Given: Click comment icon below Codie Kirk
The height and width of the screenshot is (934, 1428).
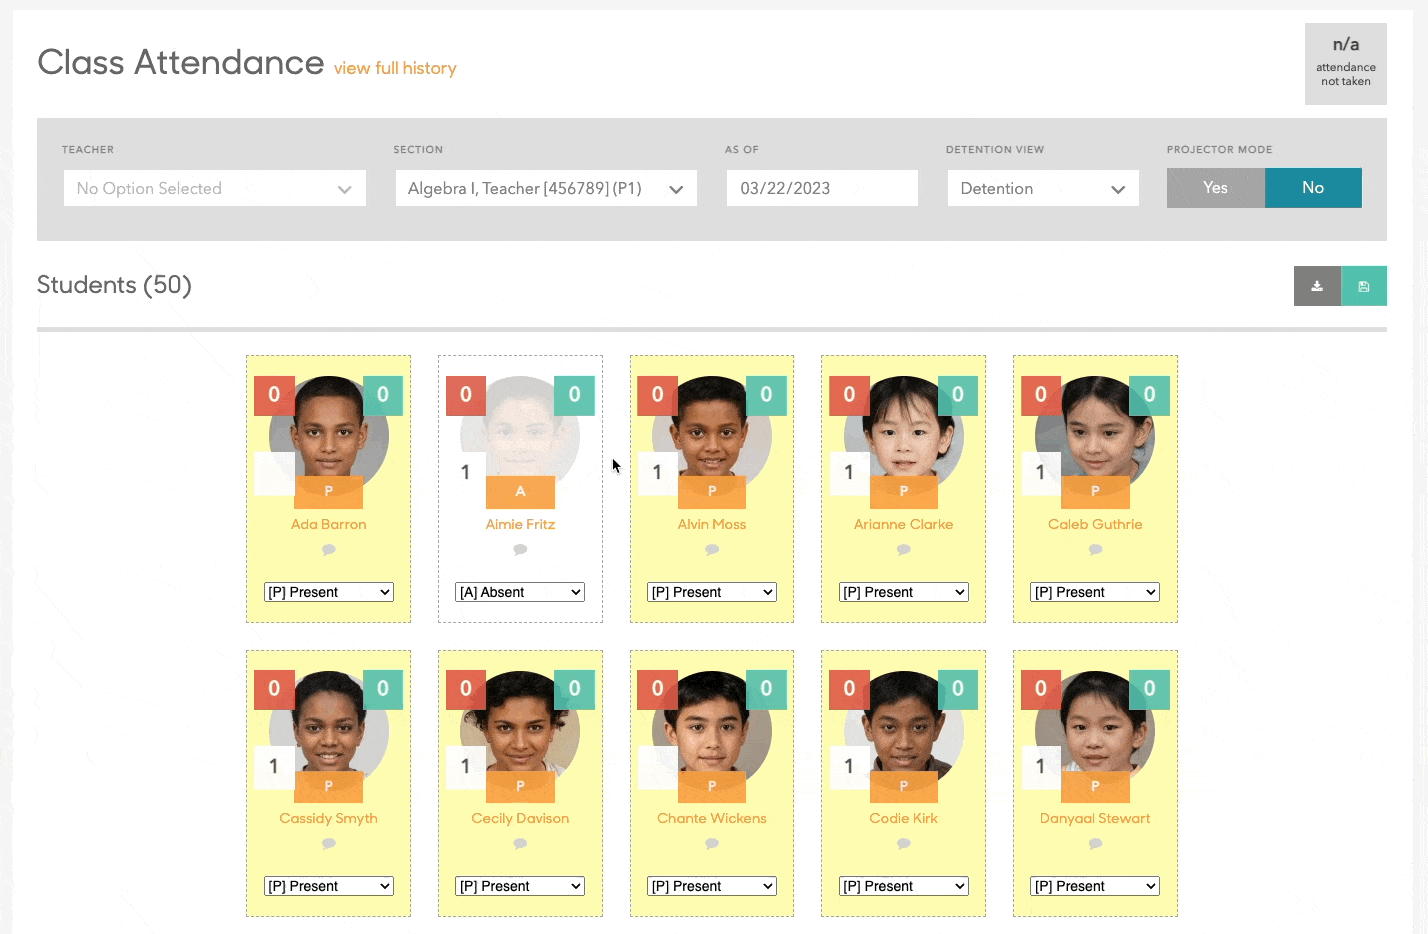Looking at the screenshot, I should 903,844.
